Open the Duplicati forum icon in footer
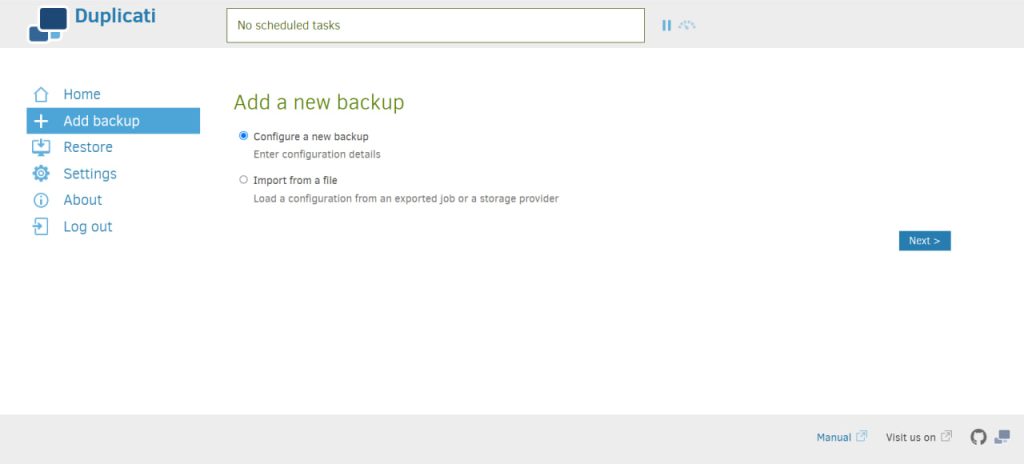Image resolution: width=1024 pixels, height=464 pixels. click(x=1002, y=437)
